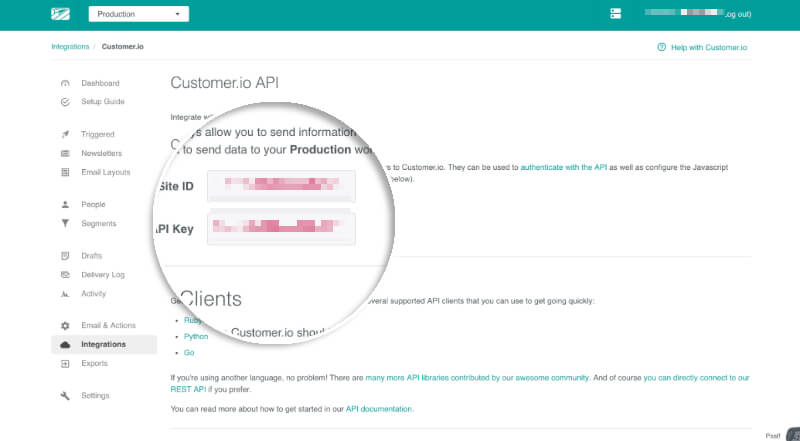Image resolution: width=800 pixels, height=441 pixels.
Task: Open Email Layouts in sidebar
Action: tap(106, 173)
